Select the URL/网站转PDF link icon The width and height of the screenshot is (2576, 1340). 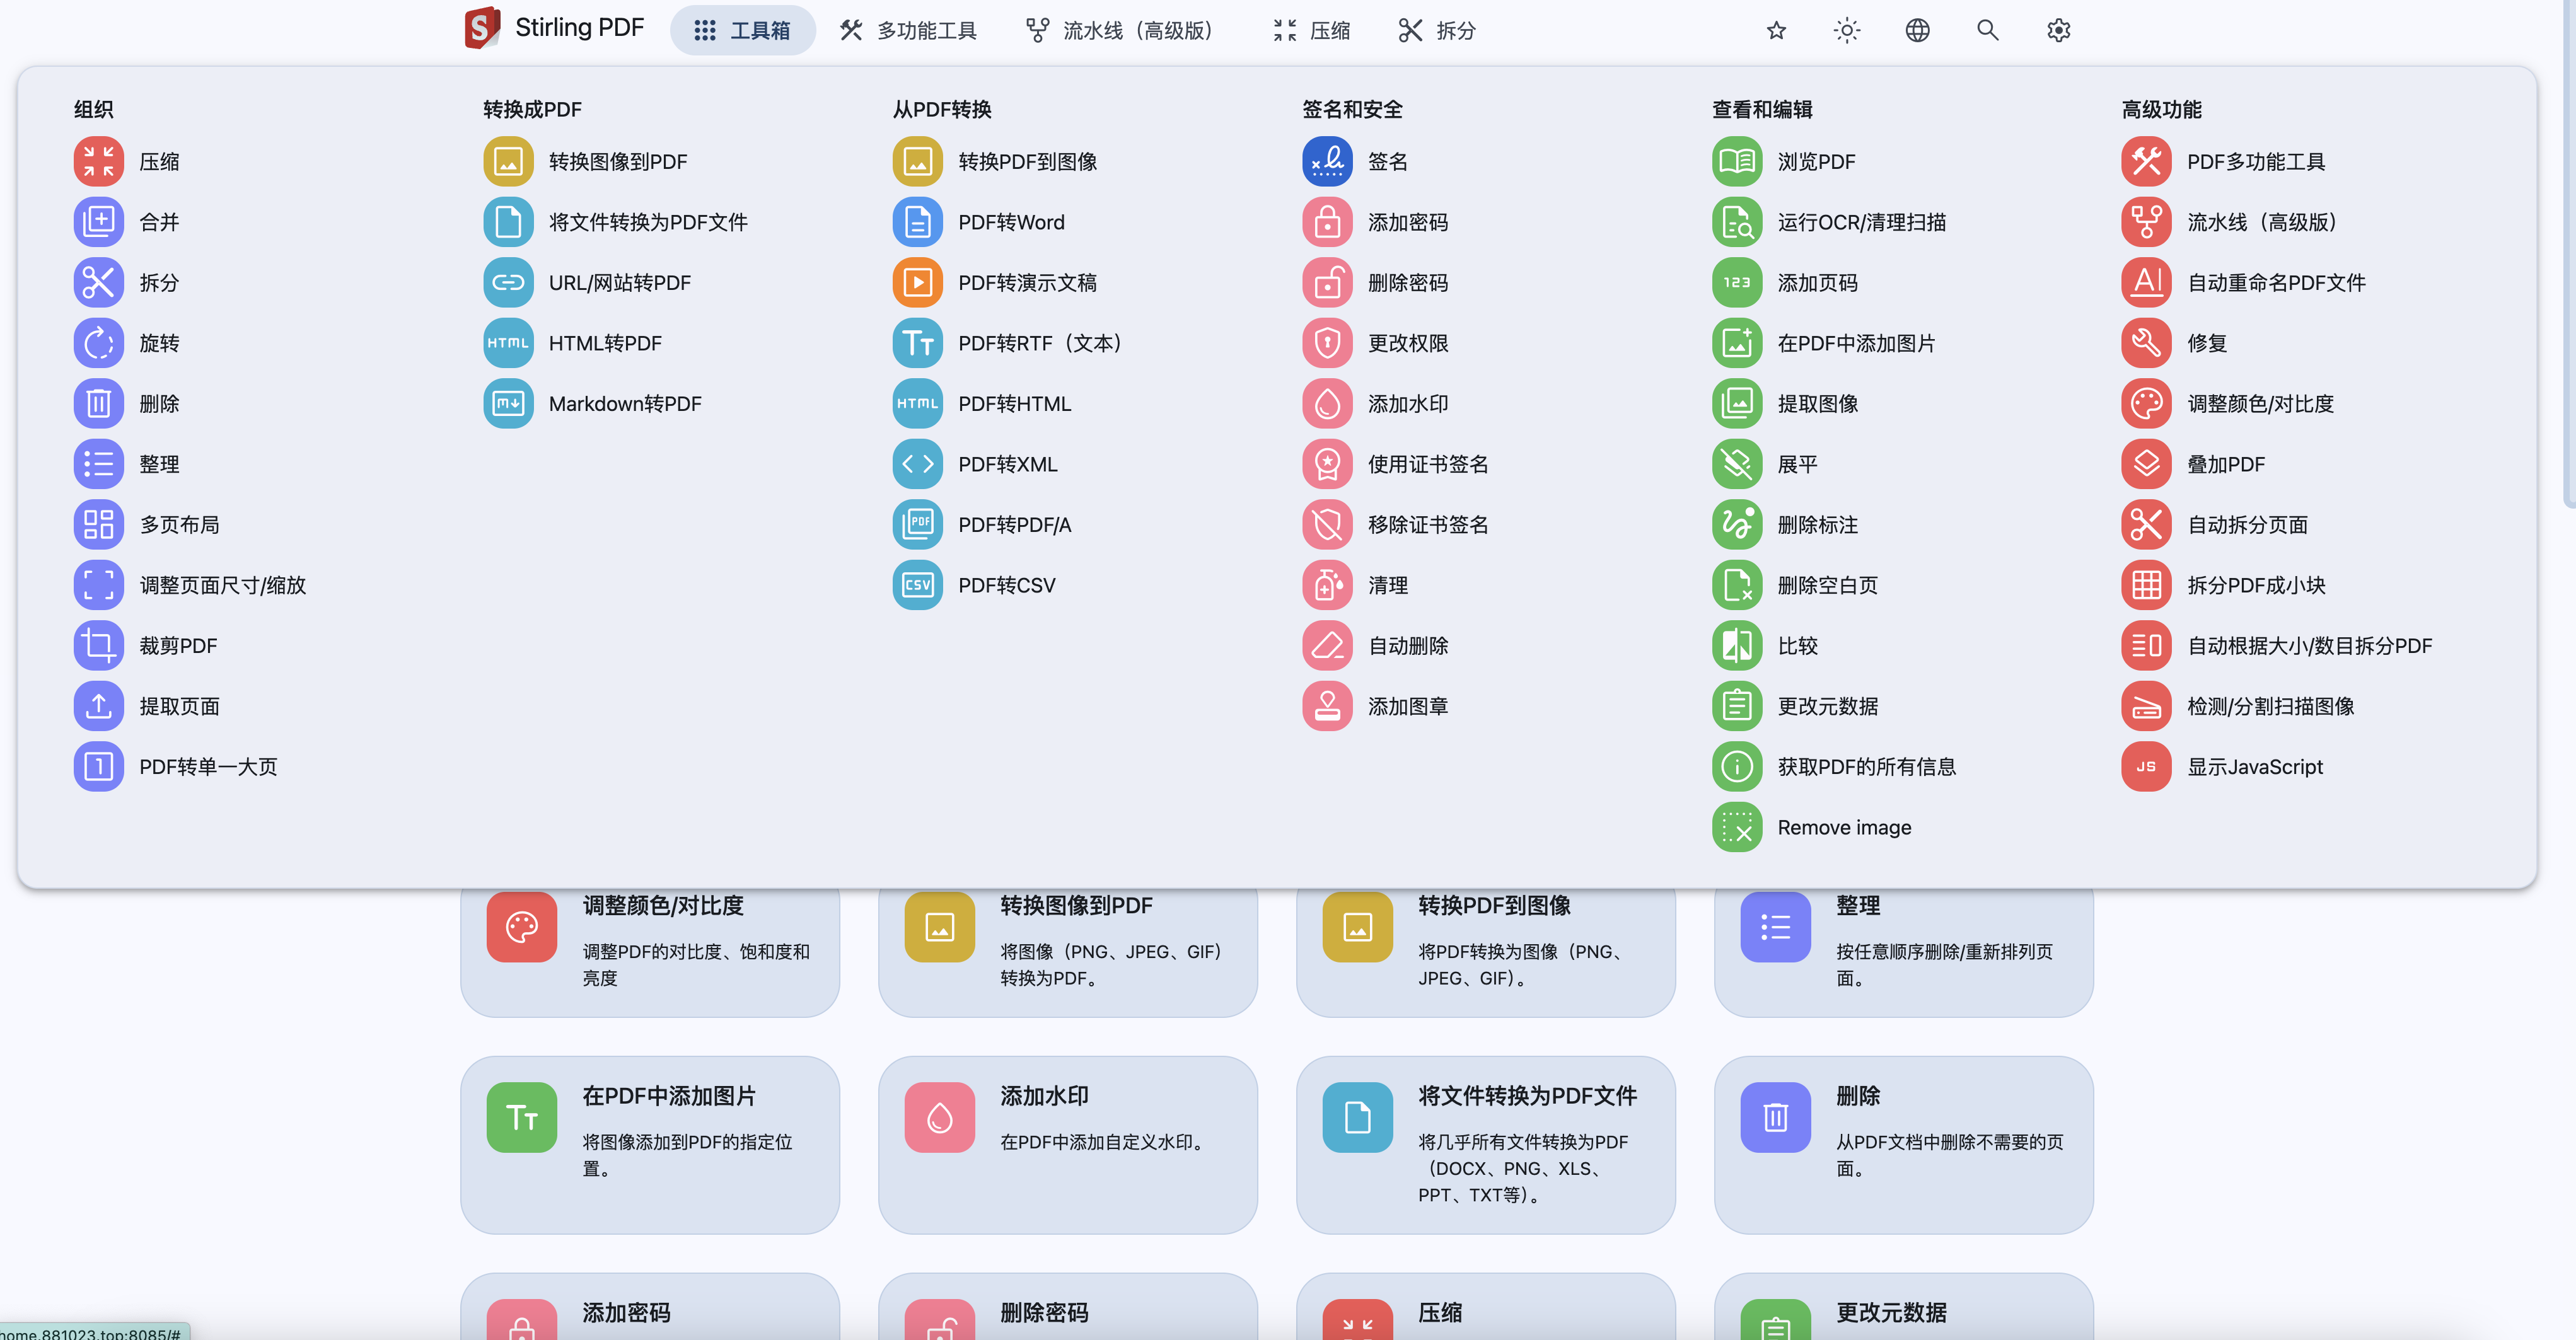click(x=508, y=282)
